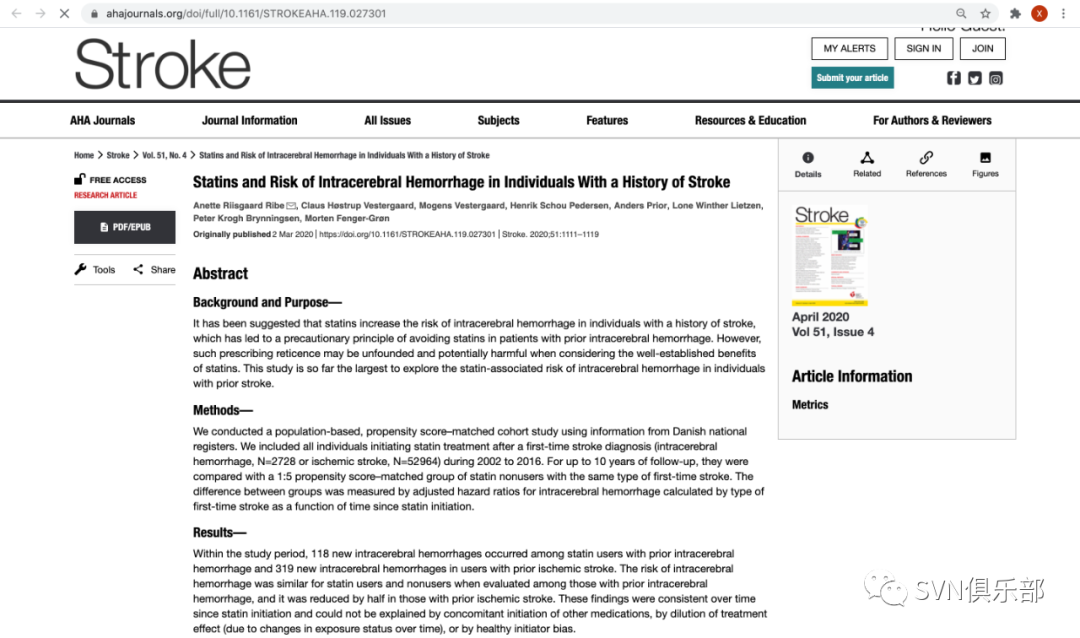
Task: Go to Home in the breadcrumb
Action: pyautogui.click(x=84, y=155)
